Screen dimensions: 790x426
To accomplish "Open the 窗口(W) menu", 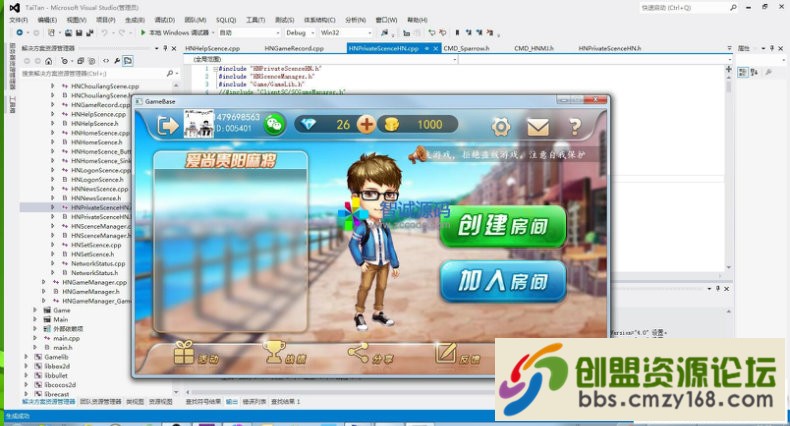I will pyautogui.click(x=386, y=20).
